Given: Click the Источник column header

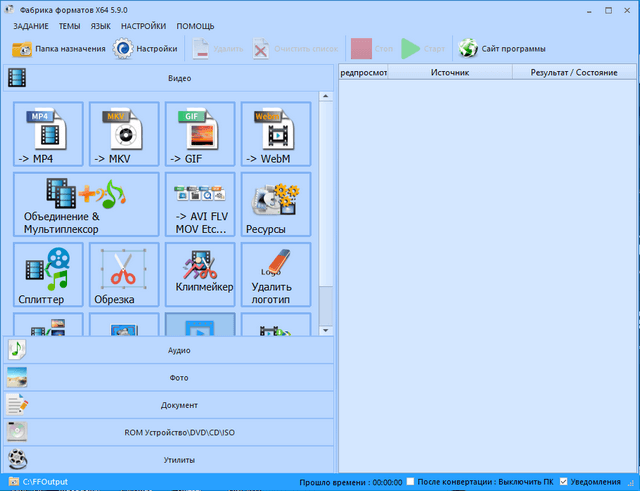Looking at the screenshot, I should click(450, 73).
